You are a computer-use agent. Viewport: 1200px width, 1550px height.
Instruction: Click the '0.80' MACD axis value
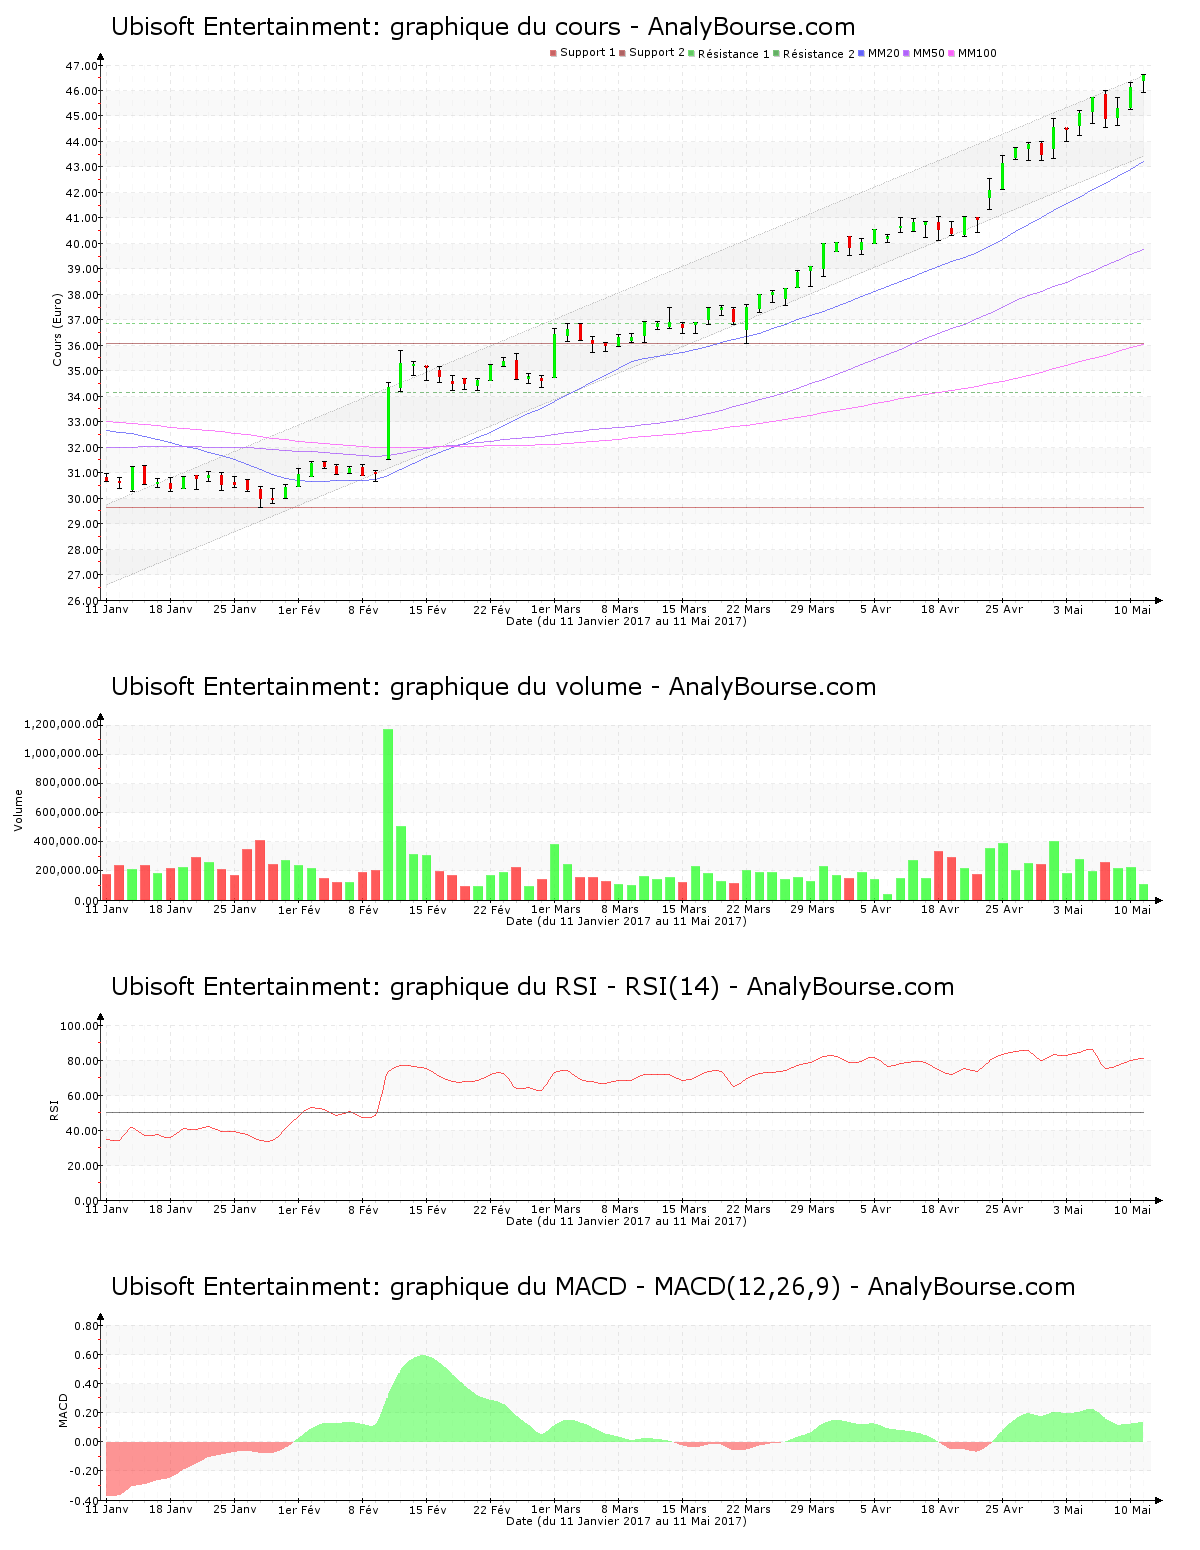(87, 1326)
